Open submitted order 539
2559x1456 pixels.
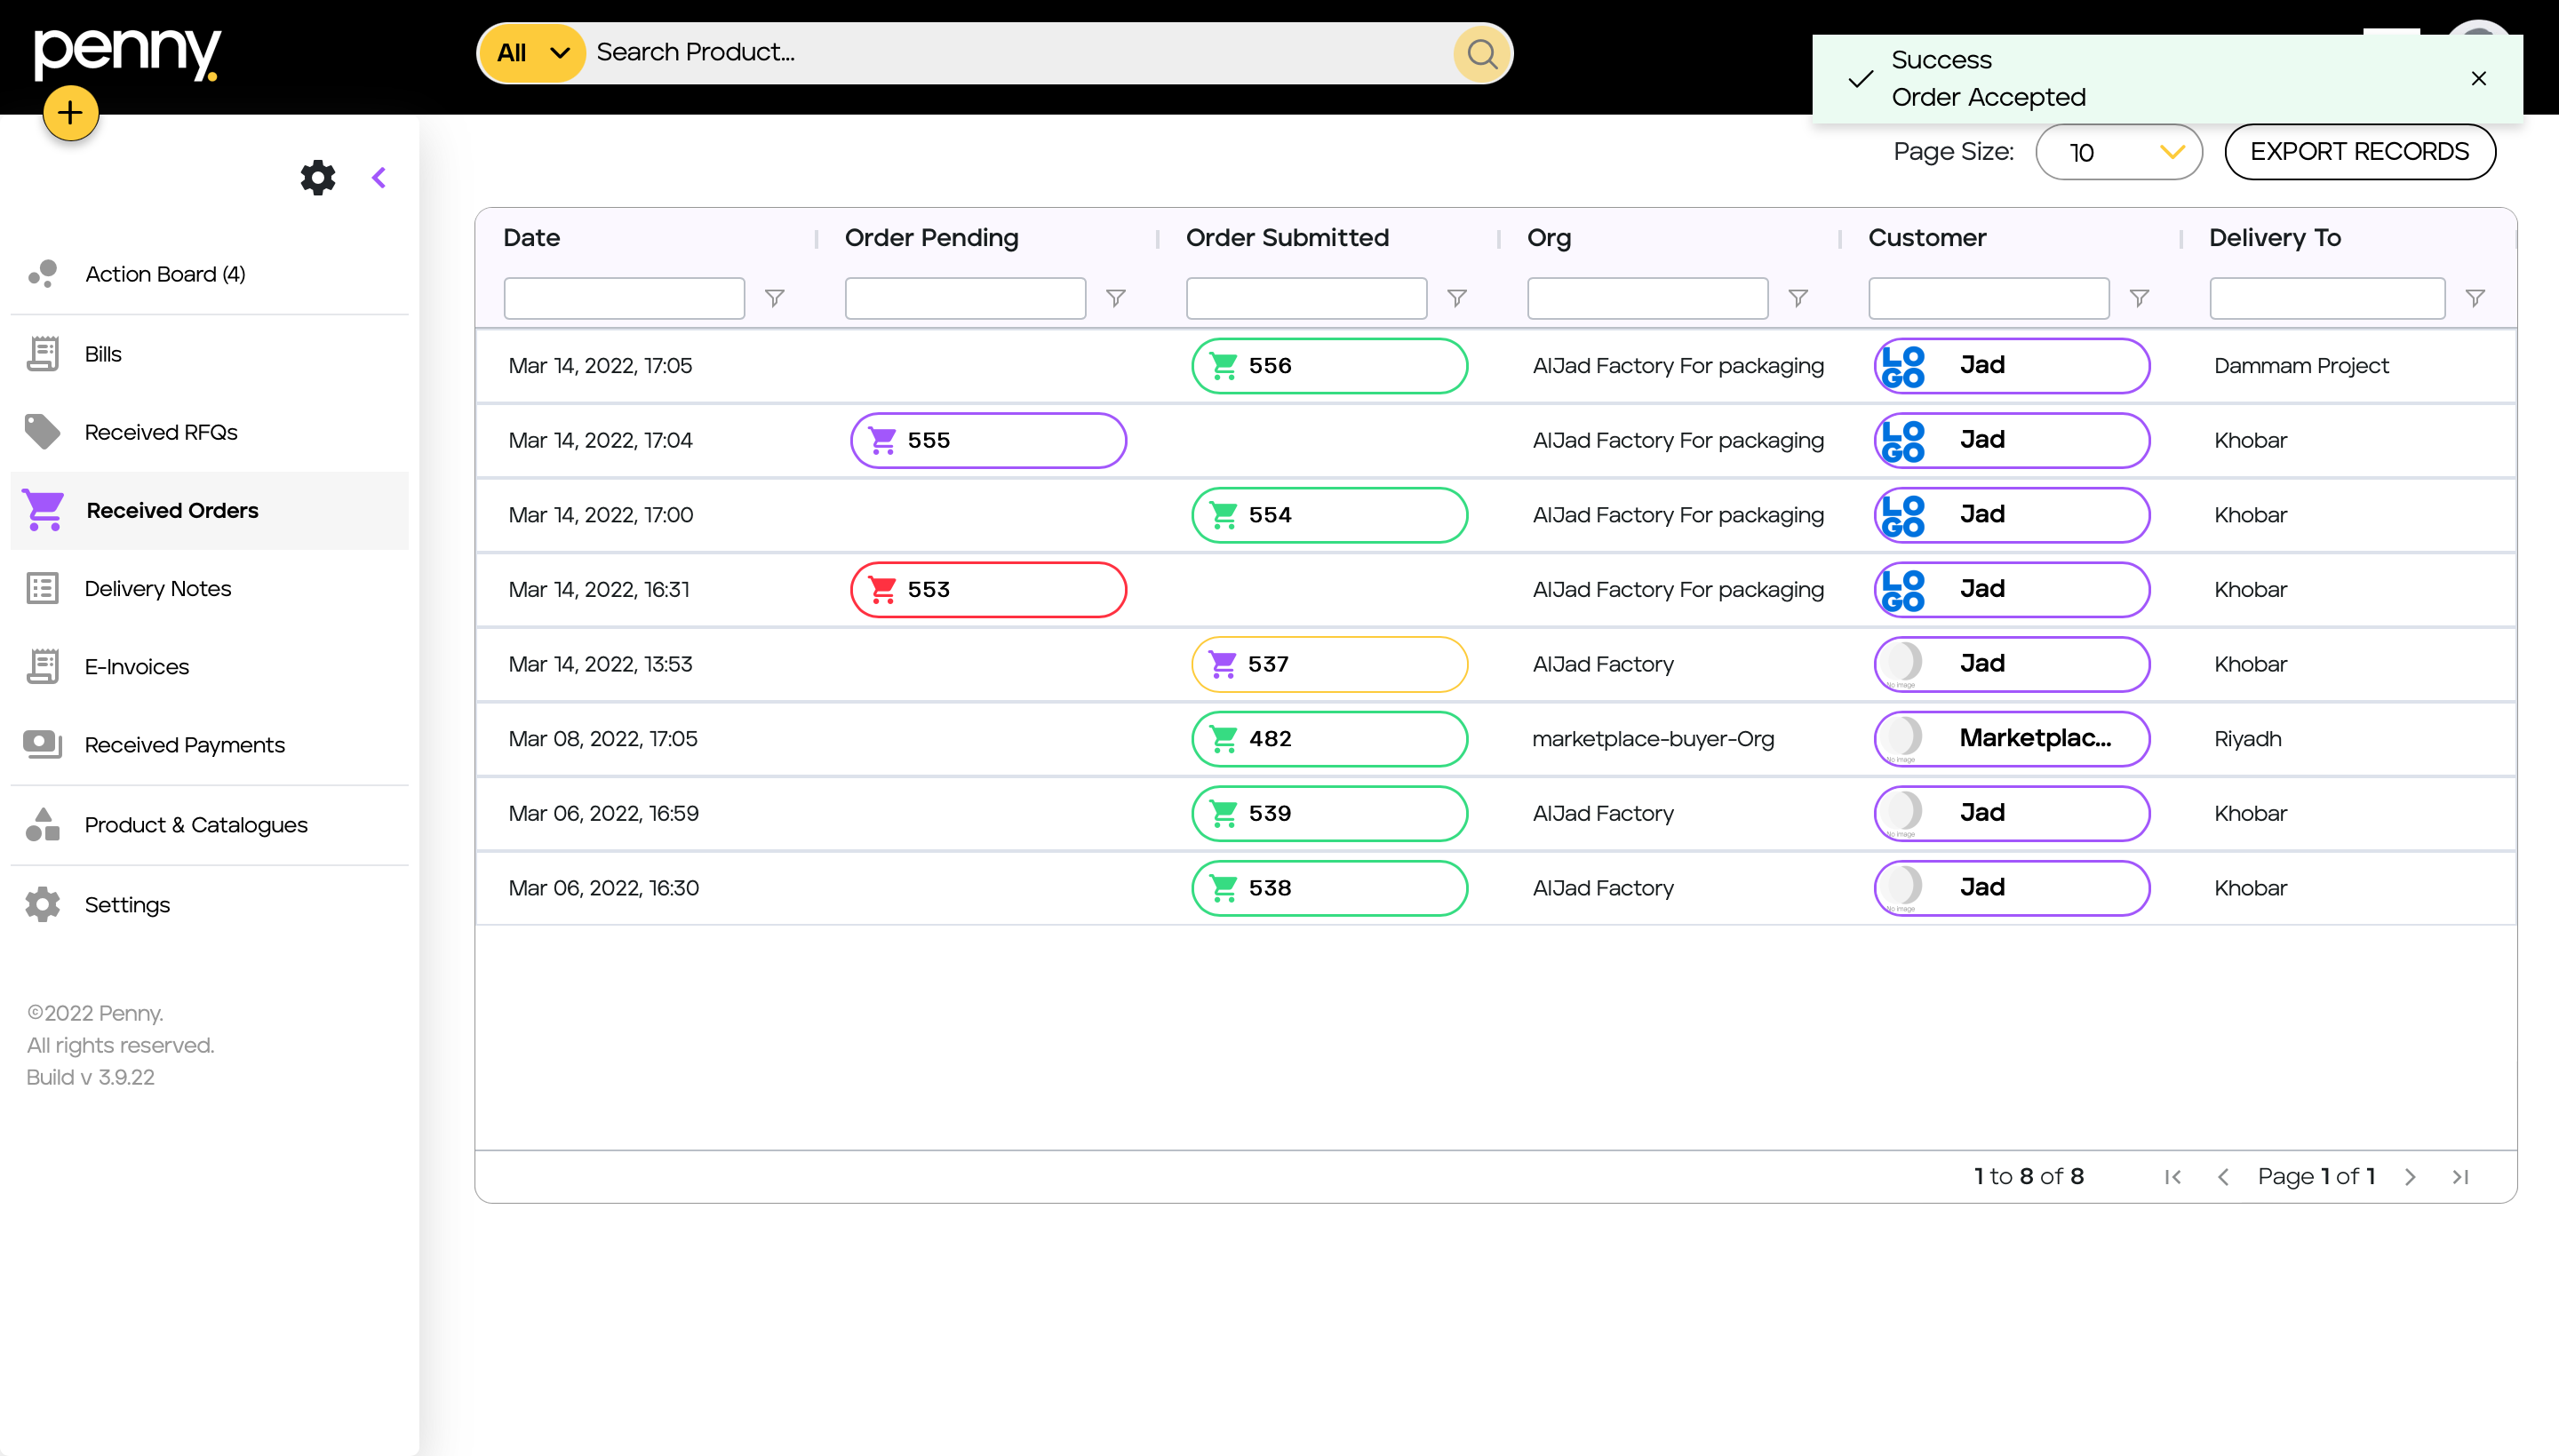1329,814
